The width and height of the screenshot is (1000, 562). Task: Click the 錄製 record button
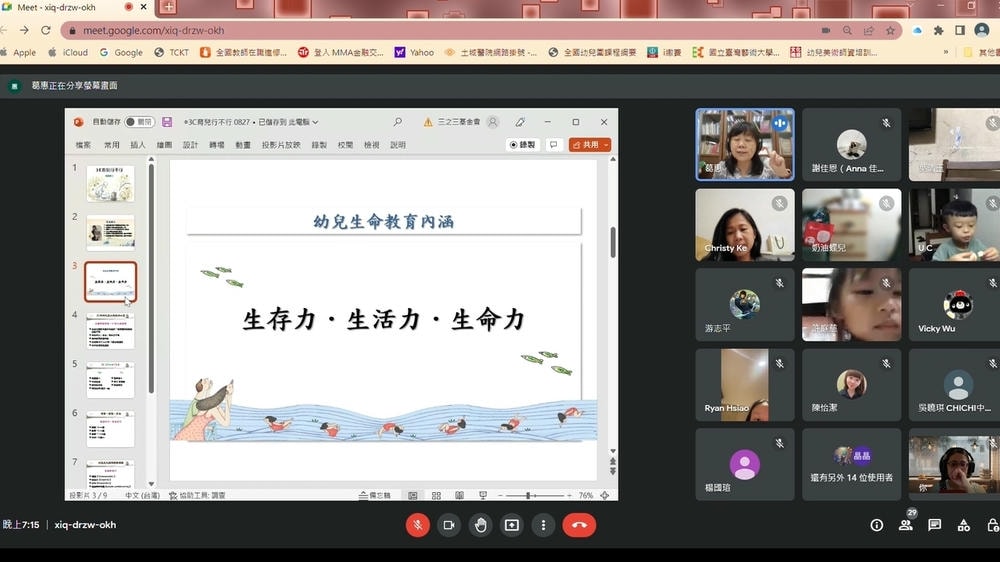tap(523, 145)
